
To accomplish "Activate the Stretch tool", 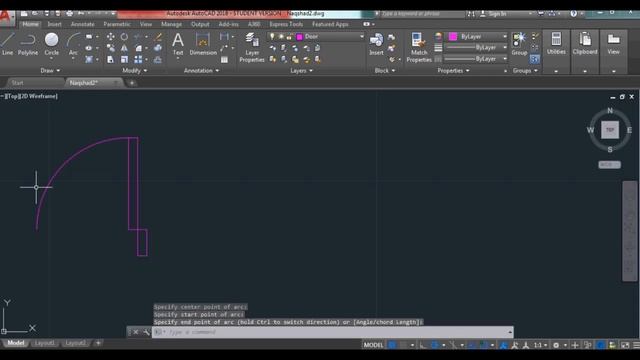I will click(111, 60).
